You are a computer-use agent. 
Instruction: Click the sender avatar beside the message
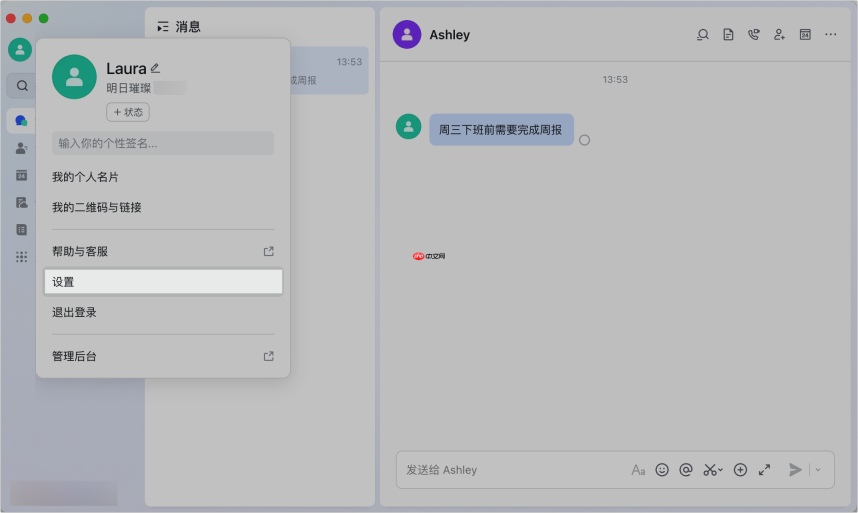[409, 126]
